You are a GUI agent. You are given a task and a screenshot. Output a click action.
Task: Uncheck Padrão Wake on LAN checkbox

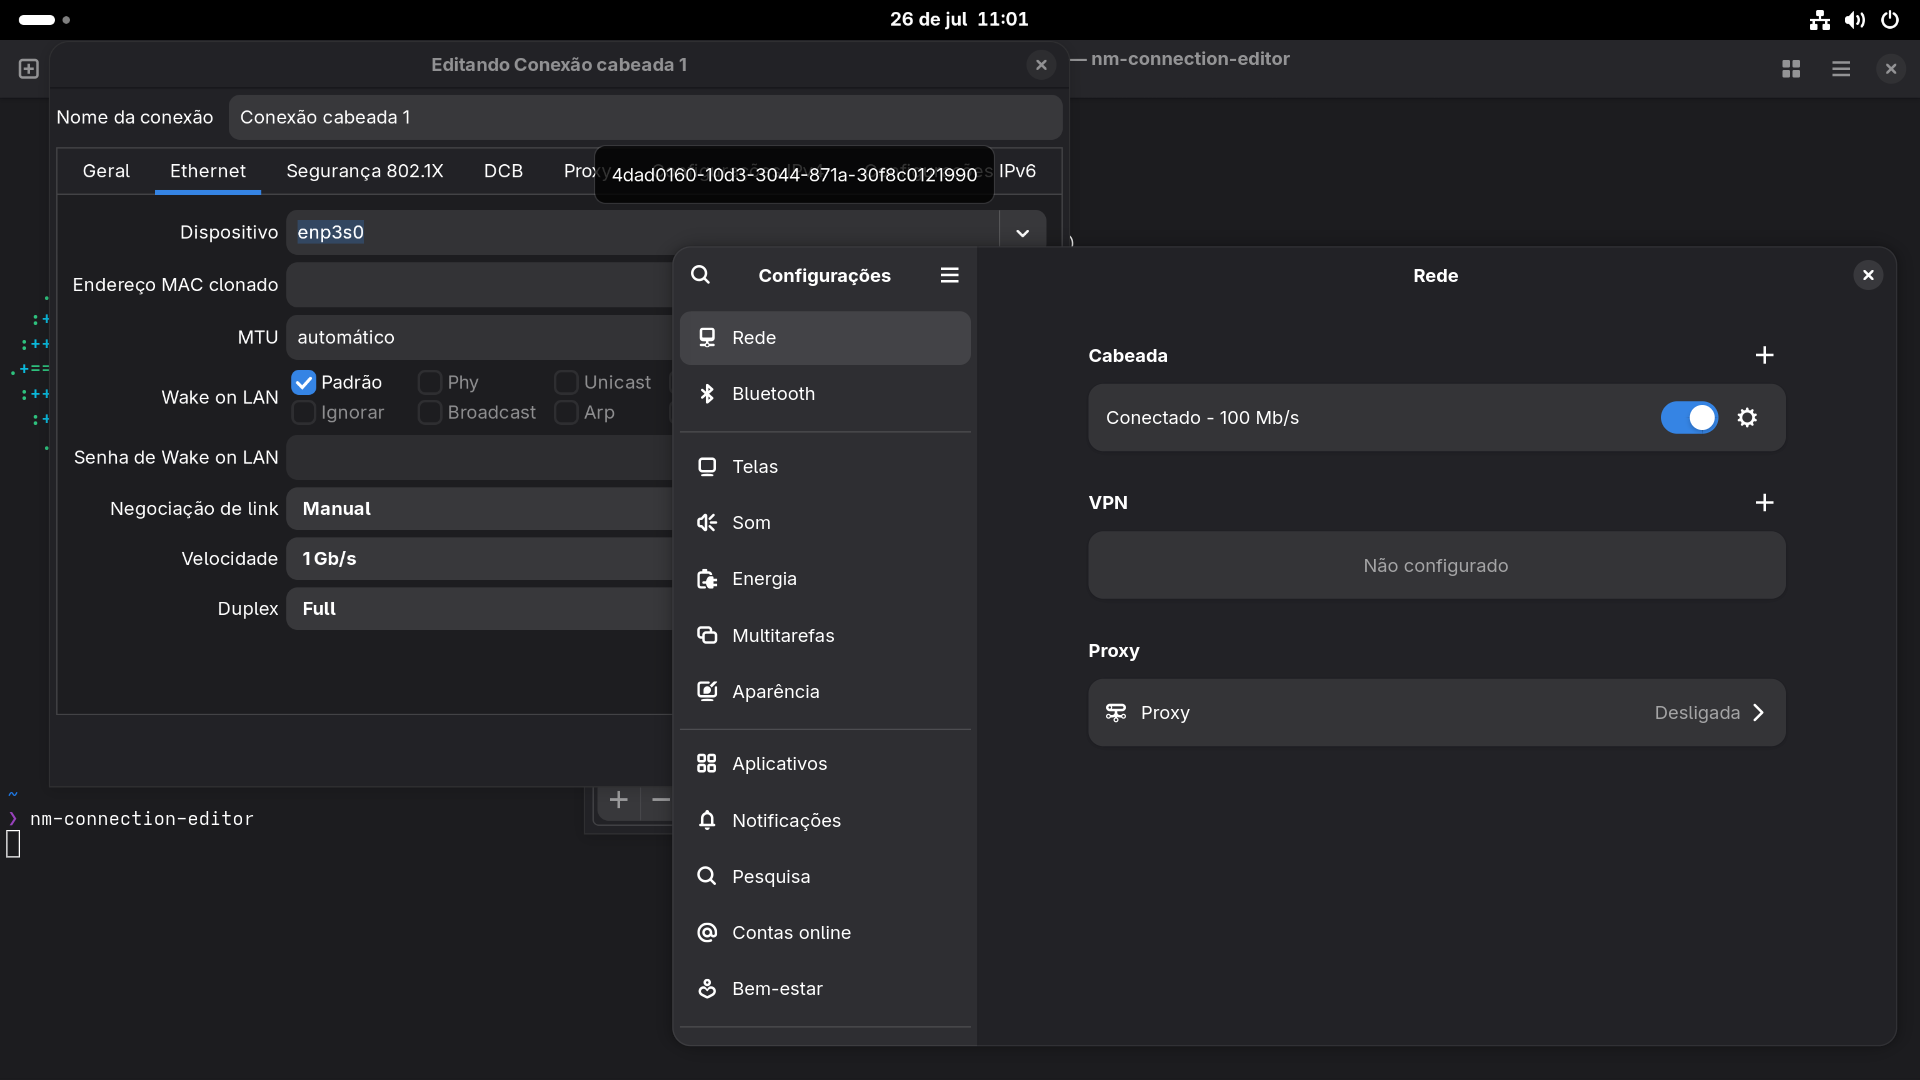coord(304,383)
